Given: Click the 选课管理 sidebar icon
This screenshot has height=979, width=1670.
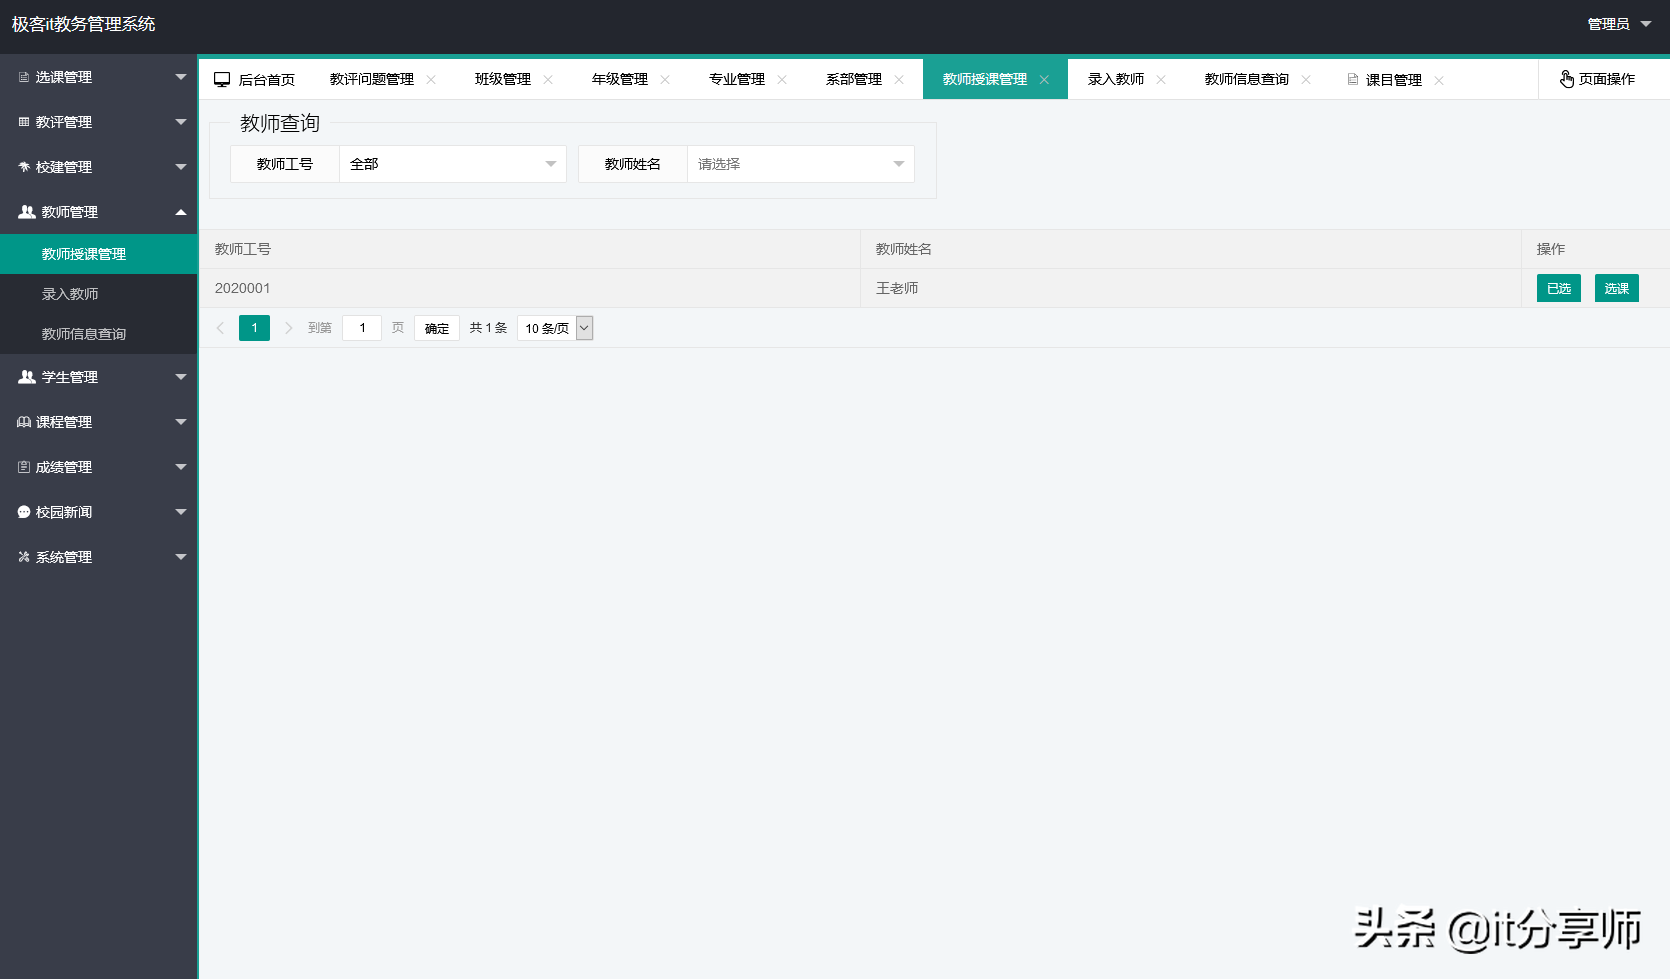Looking at the screenshot, I should click(x=23, y=76).
